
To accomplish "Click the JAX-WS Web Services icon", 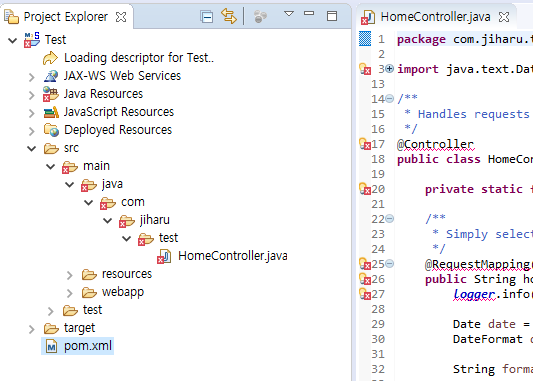I will (51, 76).
